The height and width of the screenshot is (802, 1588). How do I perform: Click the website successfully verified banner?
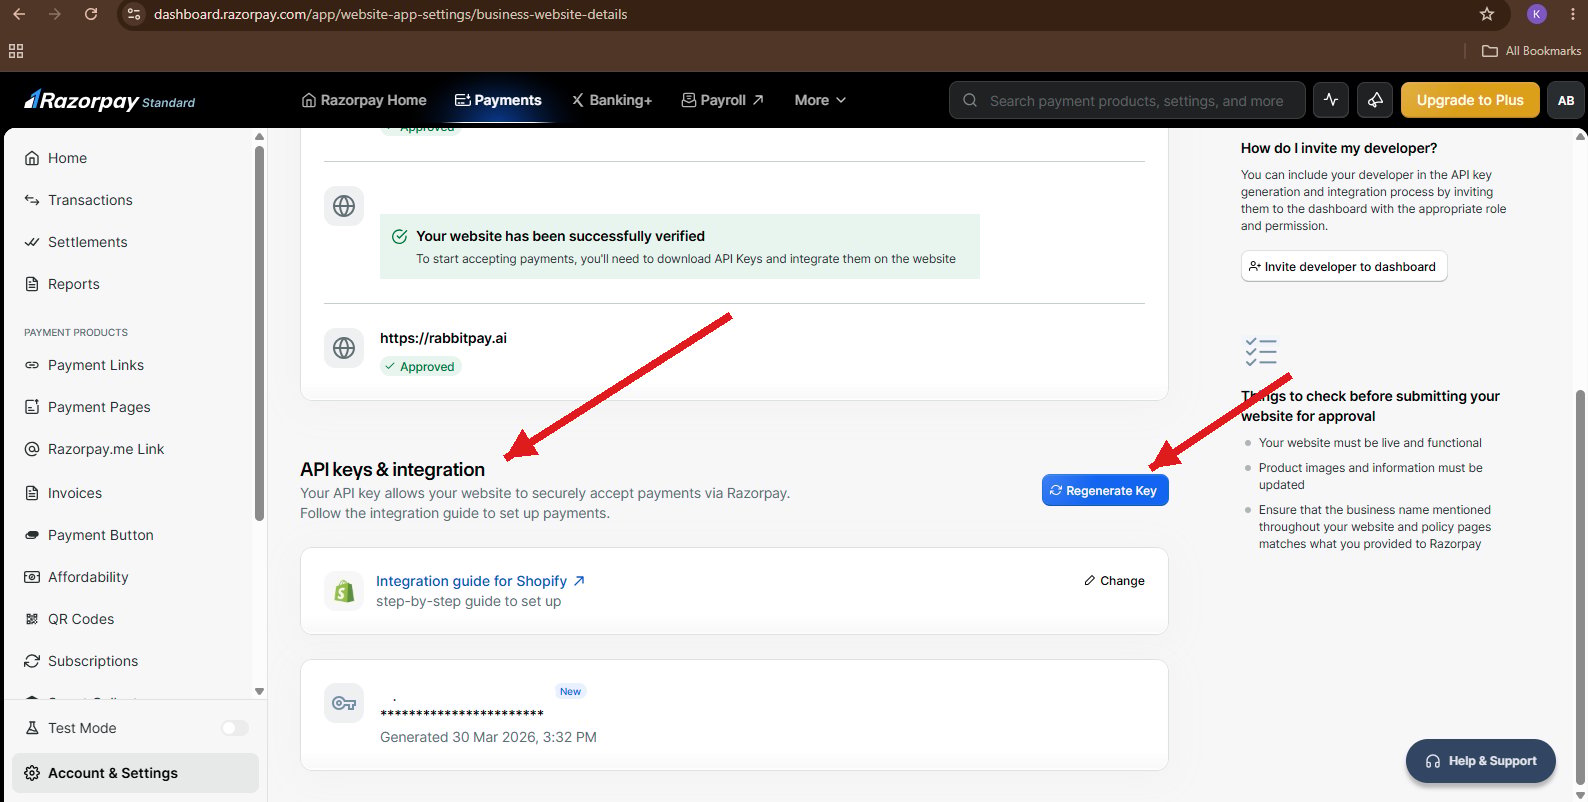coord(680,246)
